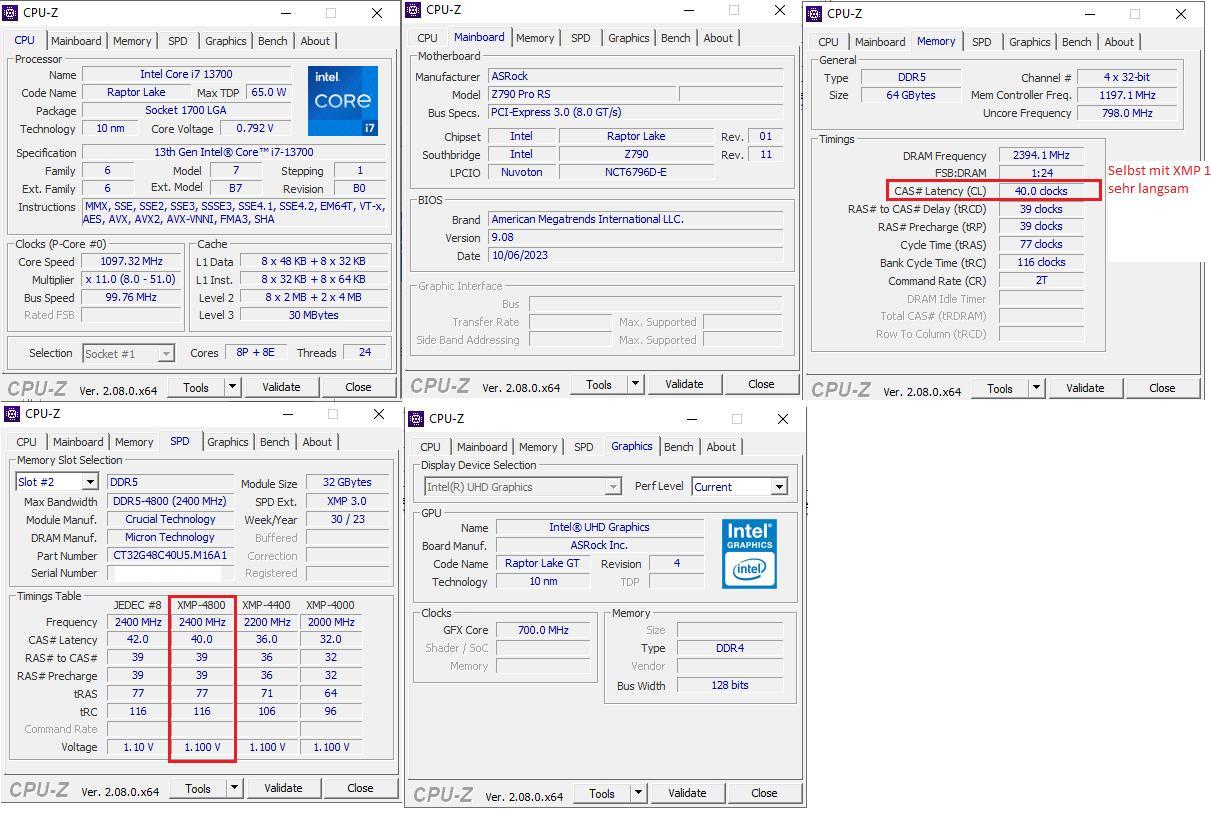
Task: Open Tools dropdown arrow in CPU window
Action: [232, 387]
